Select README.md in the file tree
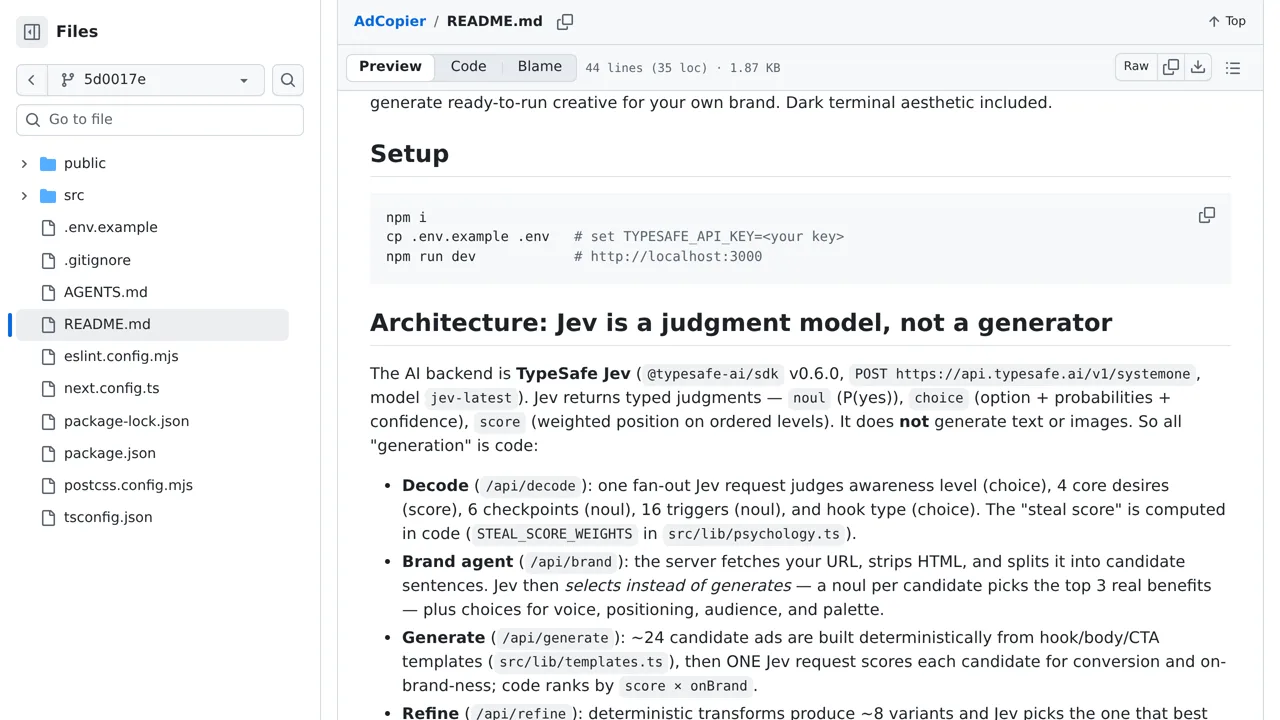1280x720 pixels. click(152, 324)
